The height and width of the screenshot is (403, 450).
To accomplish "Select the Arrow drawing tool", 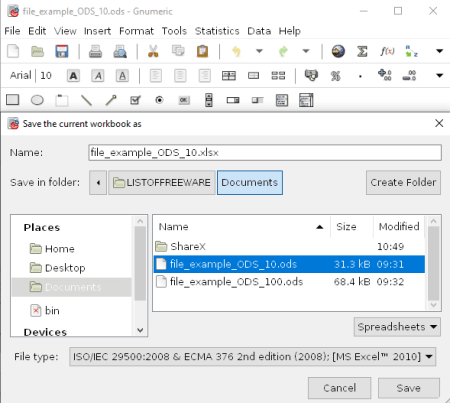I will coord(111,100).
